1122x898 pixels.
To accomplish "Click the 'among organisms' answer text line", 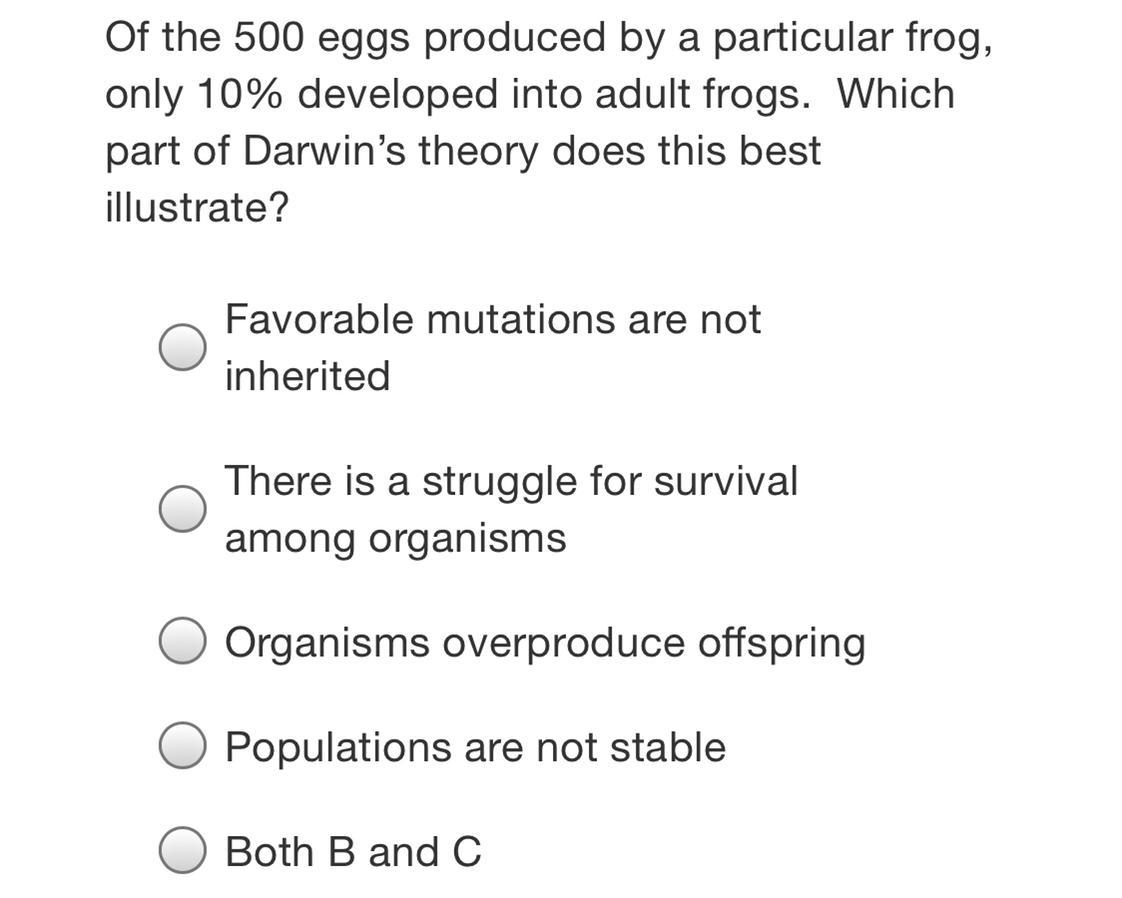I will [396, 539].
